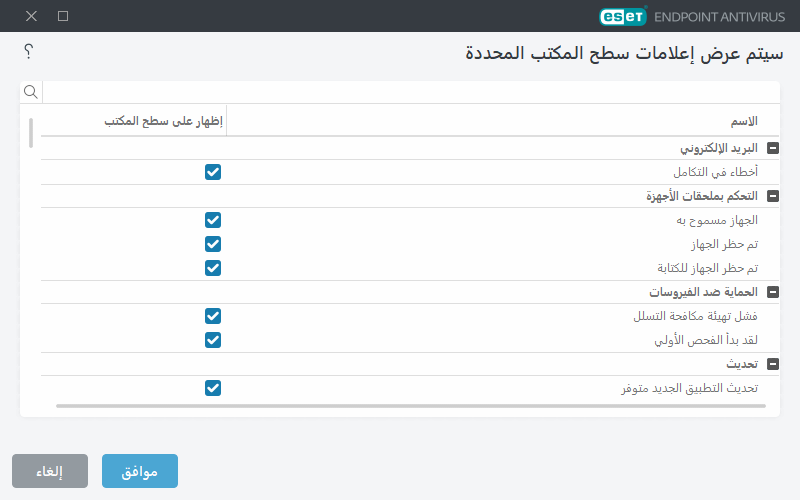Maximize the window using the square icon
The width and height of the screenshot is (800, 500).
63,16
